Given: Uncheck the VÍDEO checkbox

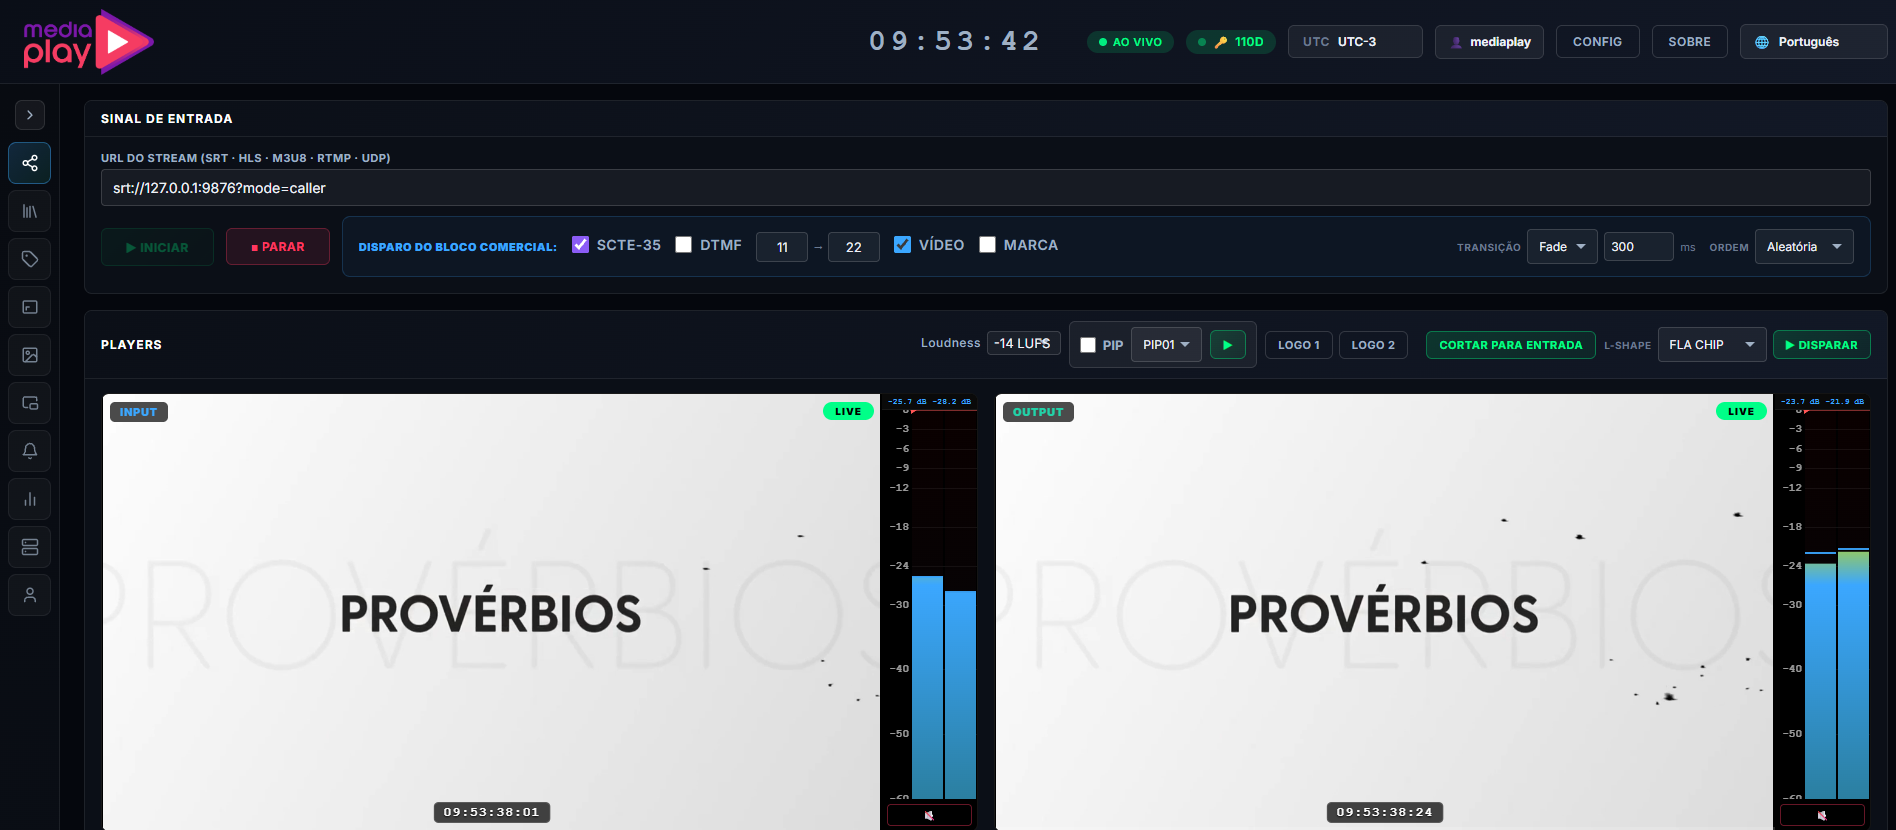Looking at the screenshot, I should pos(902,245).
